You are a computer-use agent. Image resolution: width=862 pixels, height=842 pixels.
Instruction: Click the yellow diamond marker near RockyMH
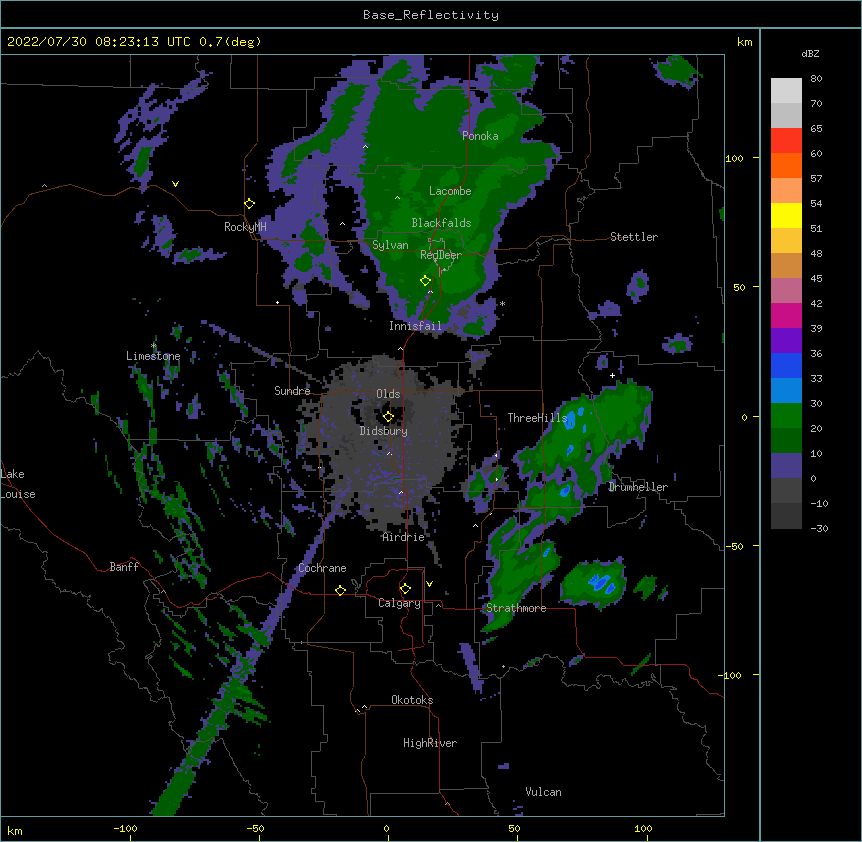[x=249, y=204]
